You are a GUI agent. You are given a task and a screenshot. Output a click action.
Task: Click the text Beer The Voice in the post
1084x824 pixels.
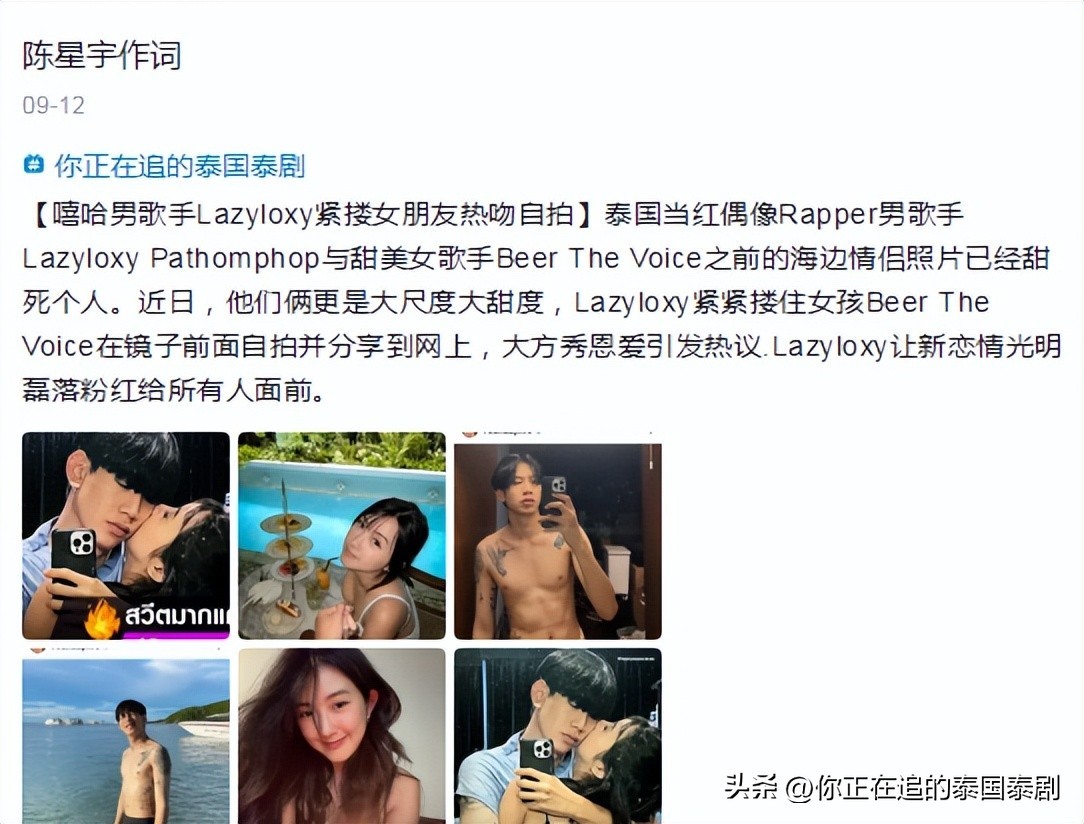pos(599,259)
